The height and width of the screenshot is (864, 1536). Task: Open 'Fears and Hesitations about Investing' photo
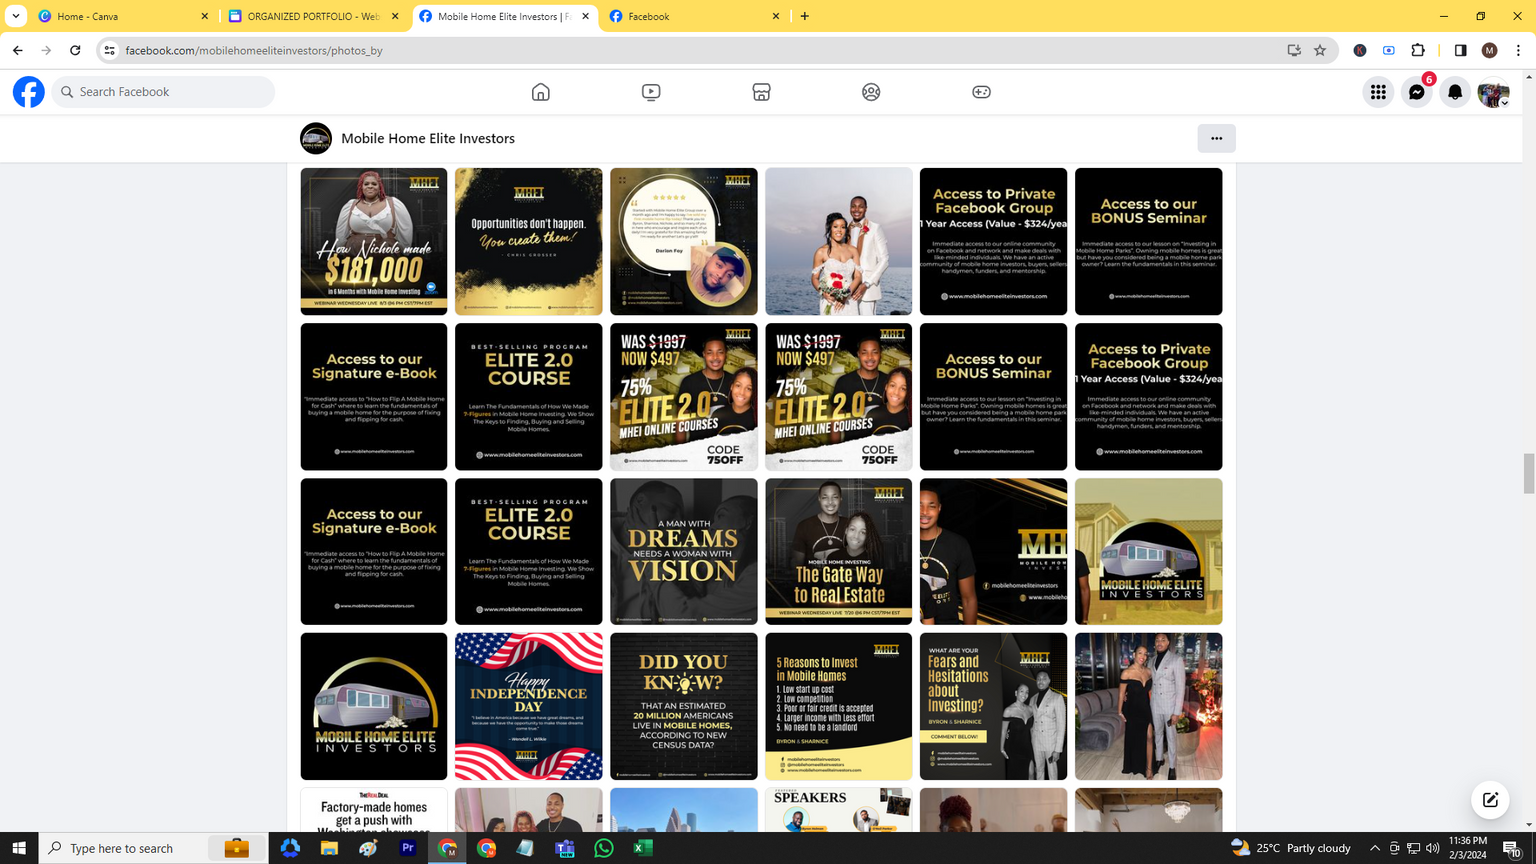pyautogui.click(x=994, y=706)
